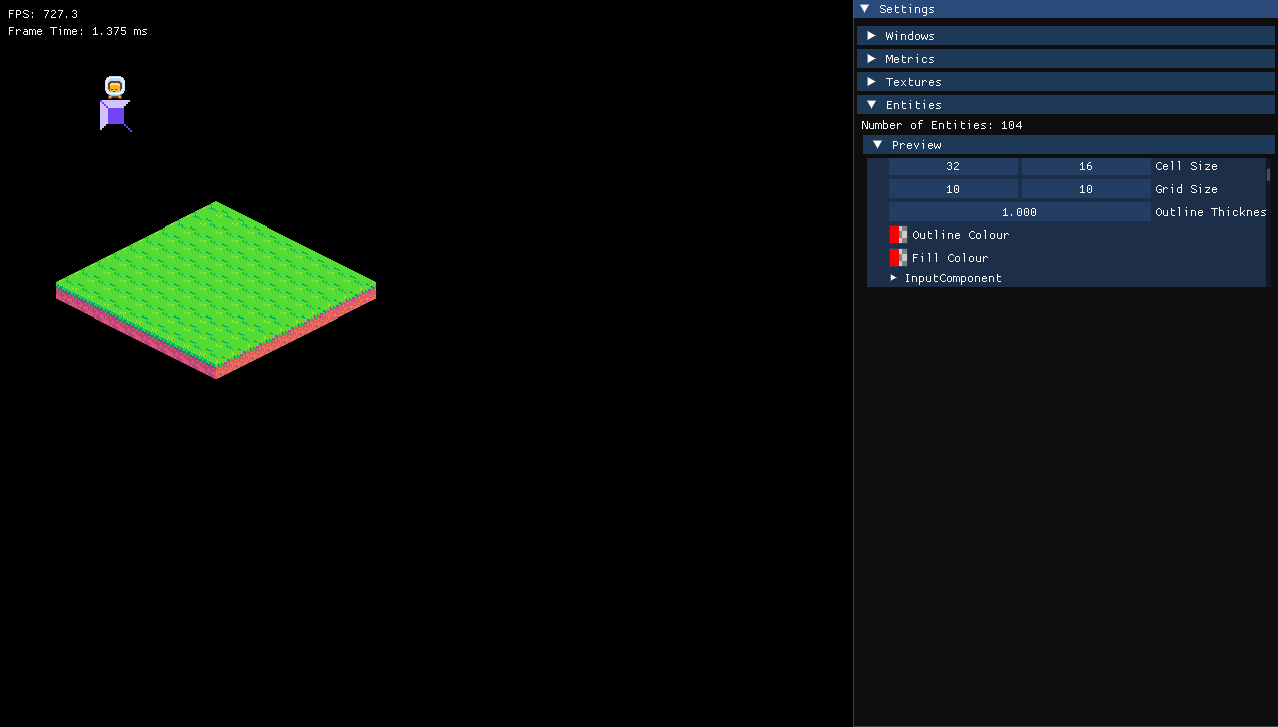Select the second Grid Size value field
Image resolution: width=1278 pixels, height=727 pixels.
click(x=1086, y=189)
